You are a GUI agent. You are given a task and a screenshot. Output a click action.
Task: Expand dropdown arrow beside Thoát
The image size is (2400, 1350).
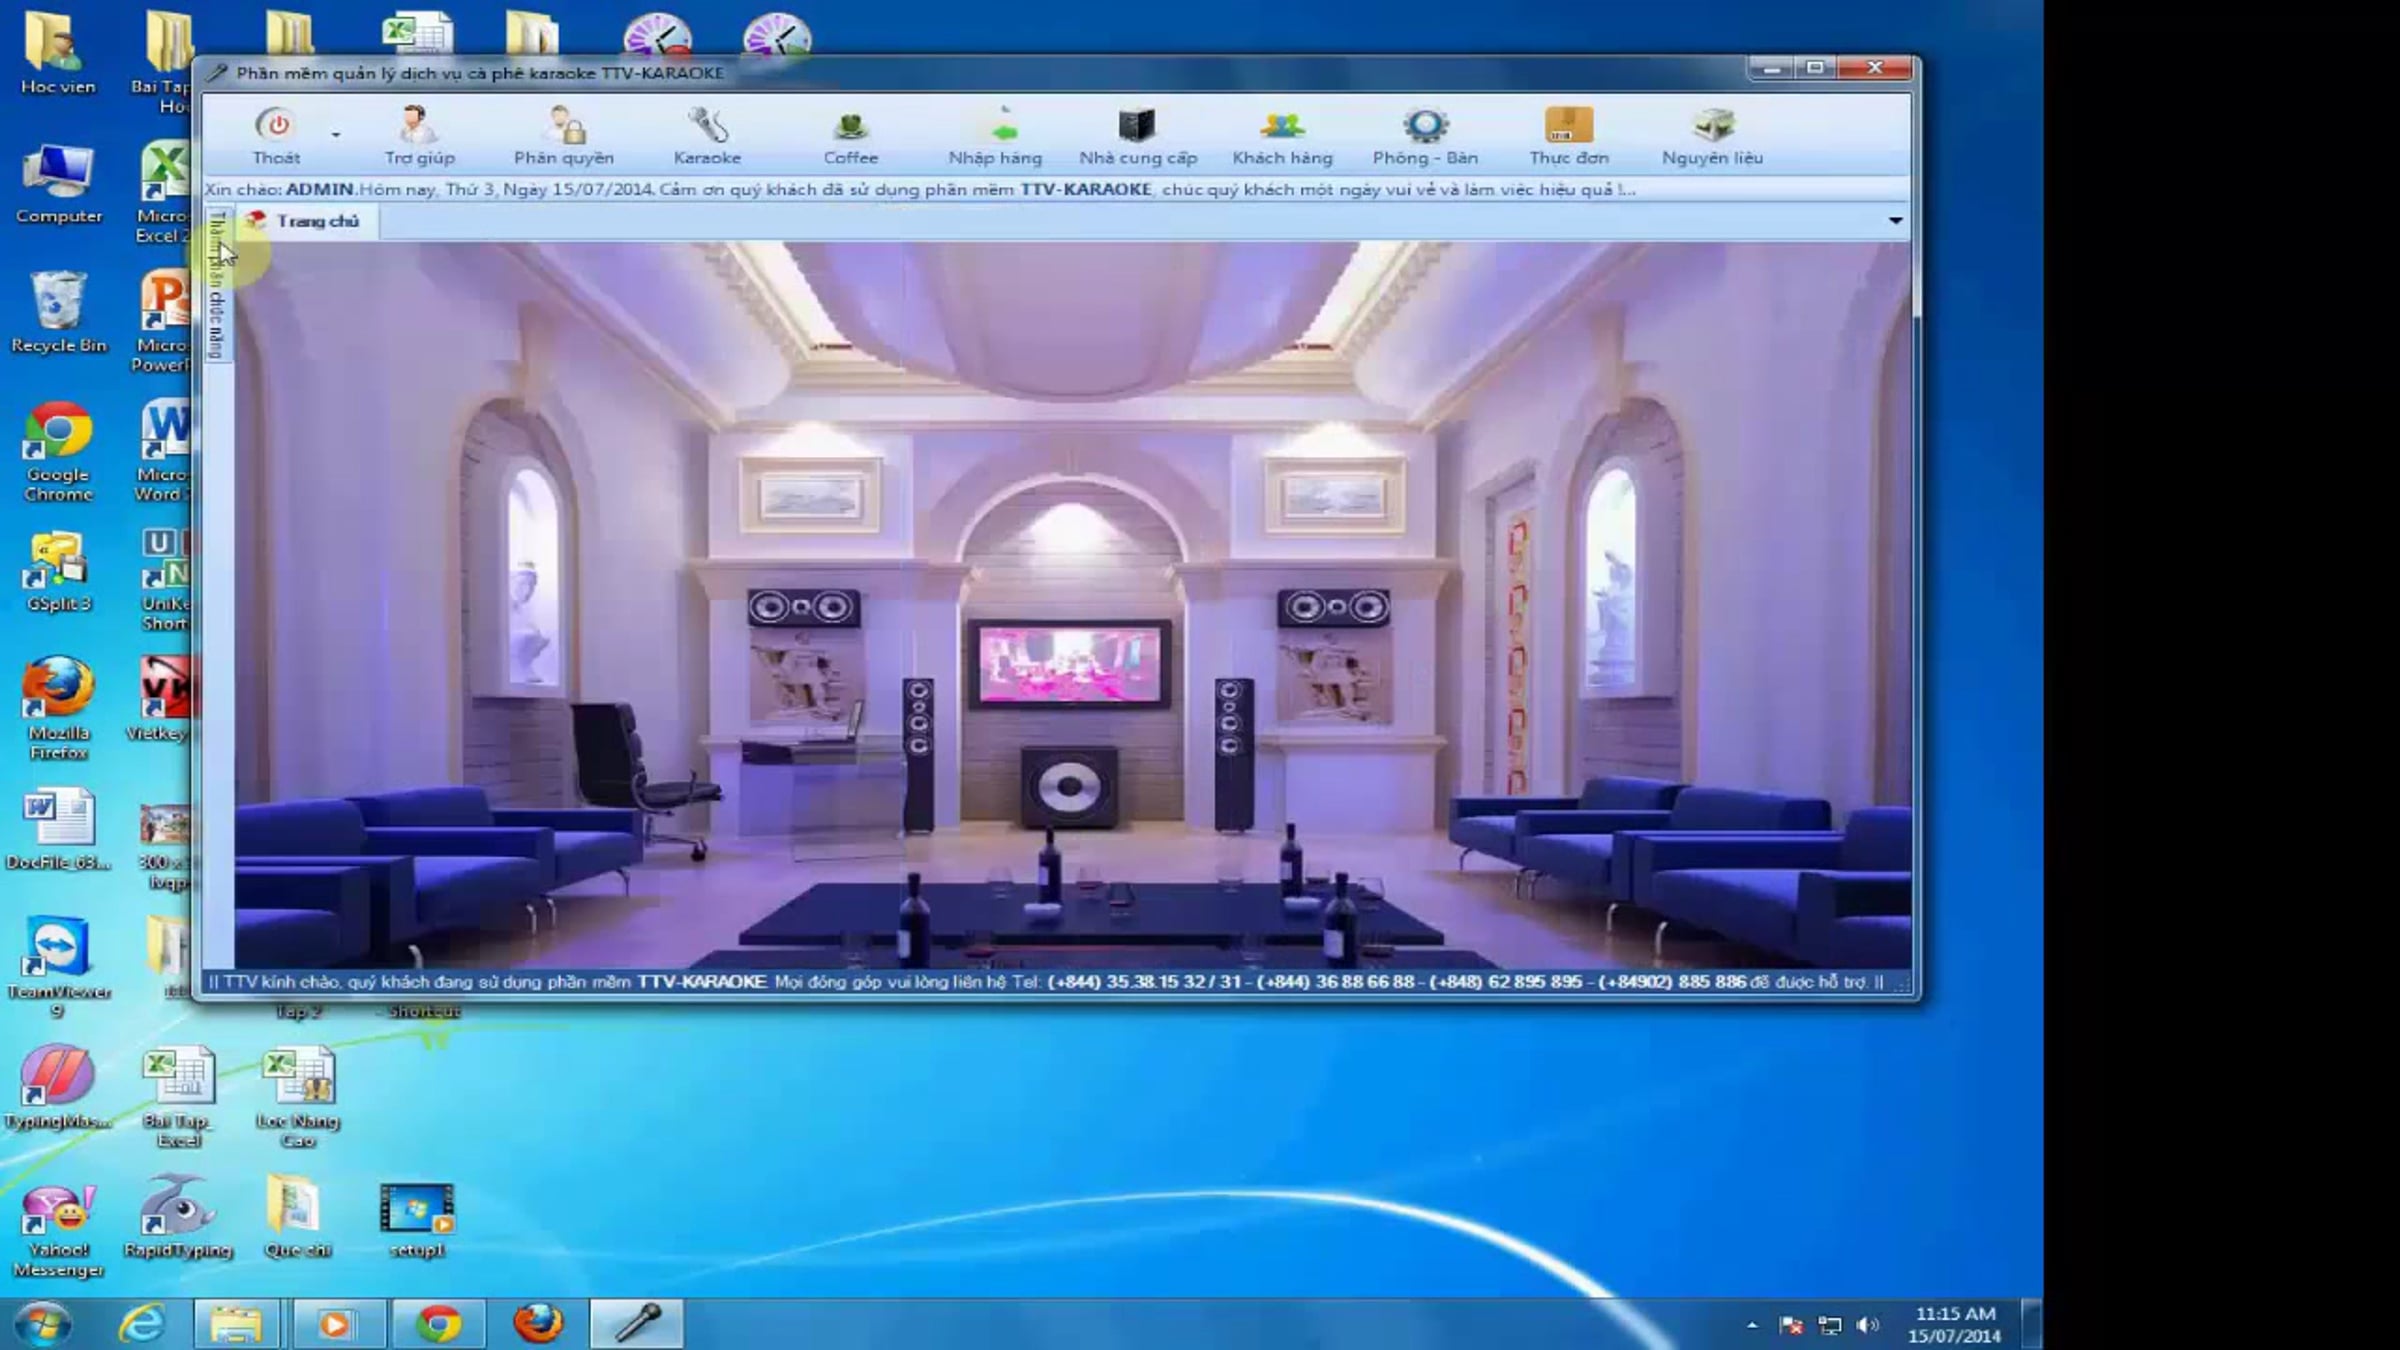click(x=336, y=134)
